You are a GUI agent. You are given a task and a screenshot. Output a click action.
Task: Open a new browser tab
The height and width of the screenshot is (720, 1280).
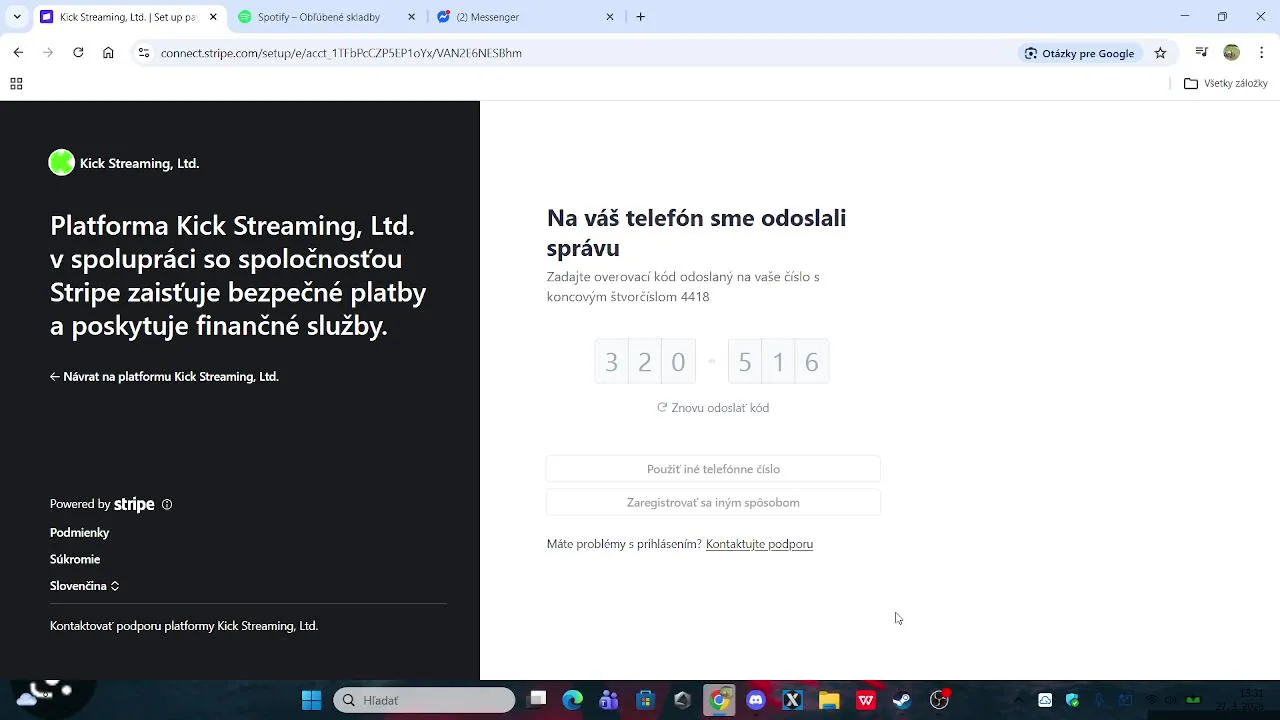click(x=641, y=17)
